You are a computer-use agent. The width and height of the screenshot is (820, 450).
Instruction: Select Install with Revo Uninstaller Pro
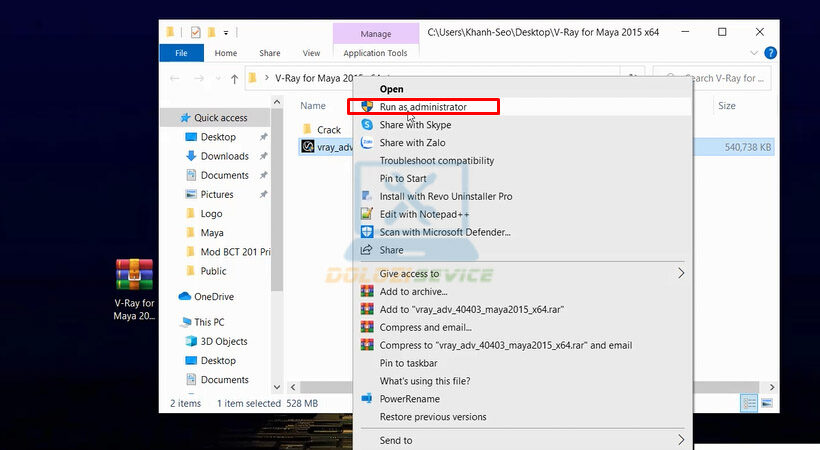click(x=445, y=197)
